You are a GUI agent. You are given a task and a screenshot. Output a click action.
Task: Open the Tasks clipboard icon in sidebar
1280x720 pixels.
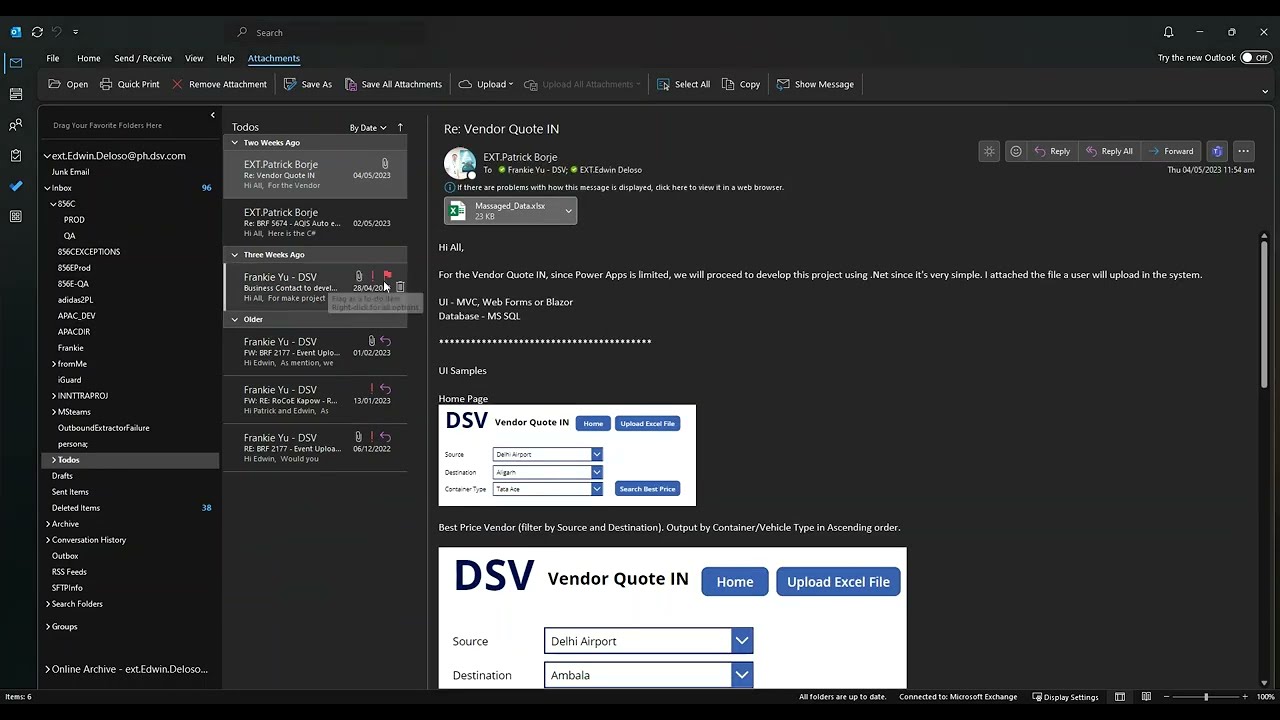point(15,156)
